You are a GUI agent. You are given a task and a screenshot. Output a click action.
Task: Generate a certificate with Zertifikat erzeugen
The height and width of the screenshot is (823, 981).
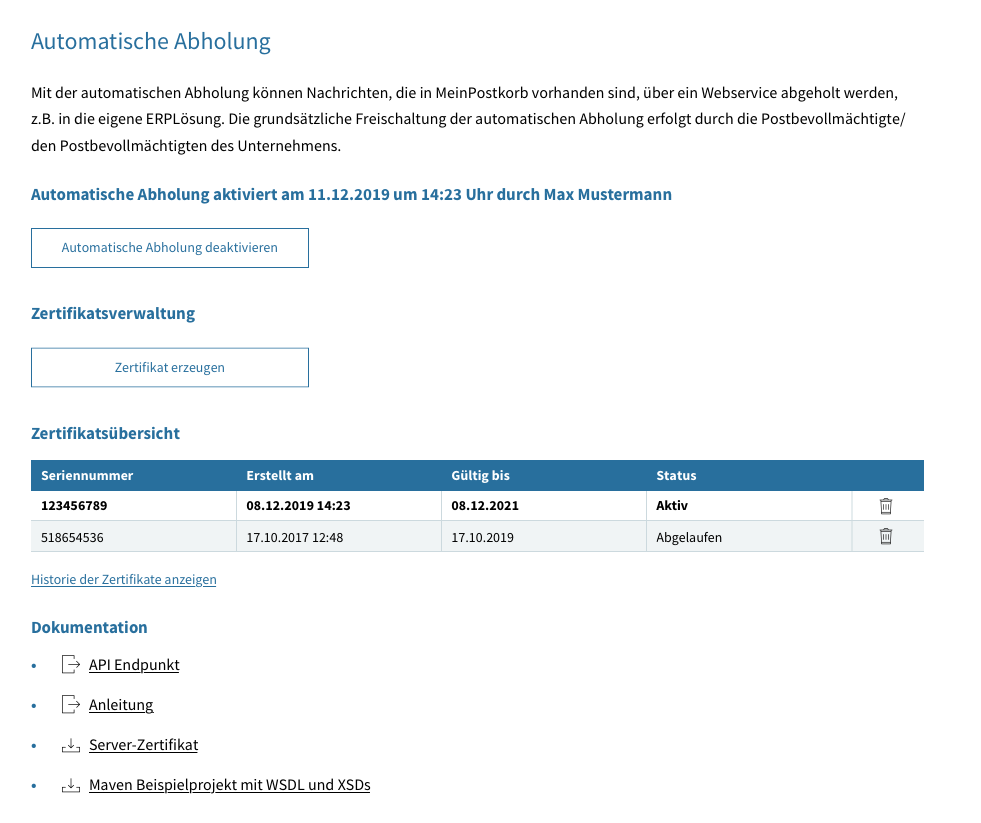point(170,367)
